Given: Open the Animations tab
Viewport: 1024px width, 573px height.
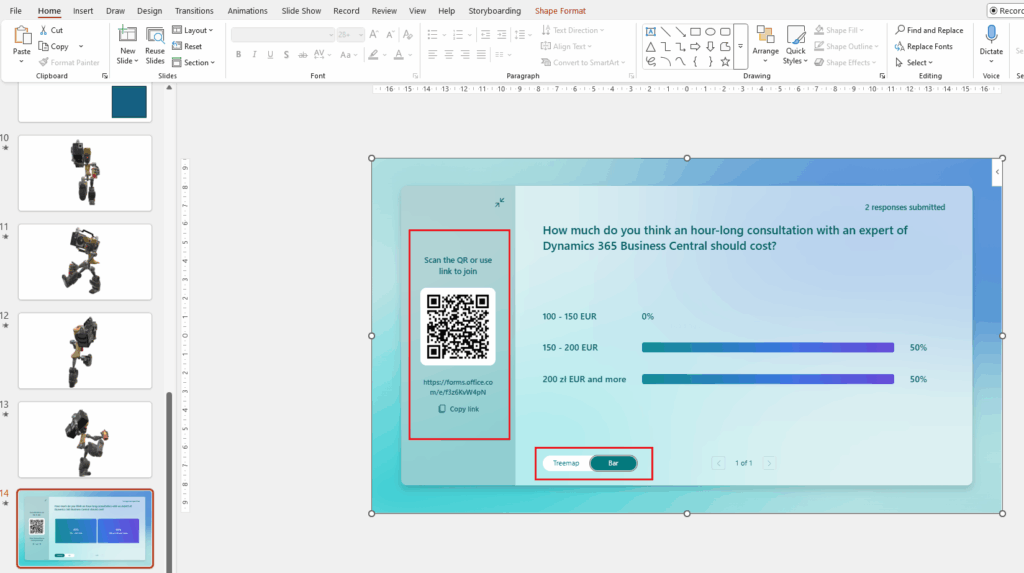Looking at the screenshot, I should click(248, 11).
